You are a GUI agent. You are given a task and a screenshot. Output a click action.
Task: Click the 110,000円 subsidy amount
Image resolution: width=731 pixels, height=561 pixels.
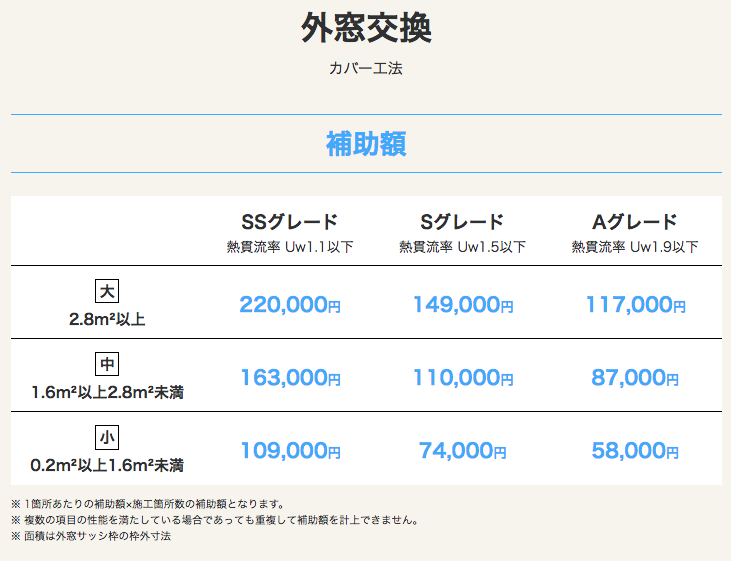pos(463,377)
